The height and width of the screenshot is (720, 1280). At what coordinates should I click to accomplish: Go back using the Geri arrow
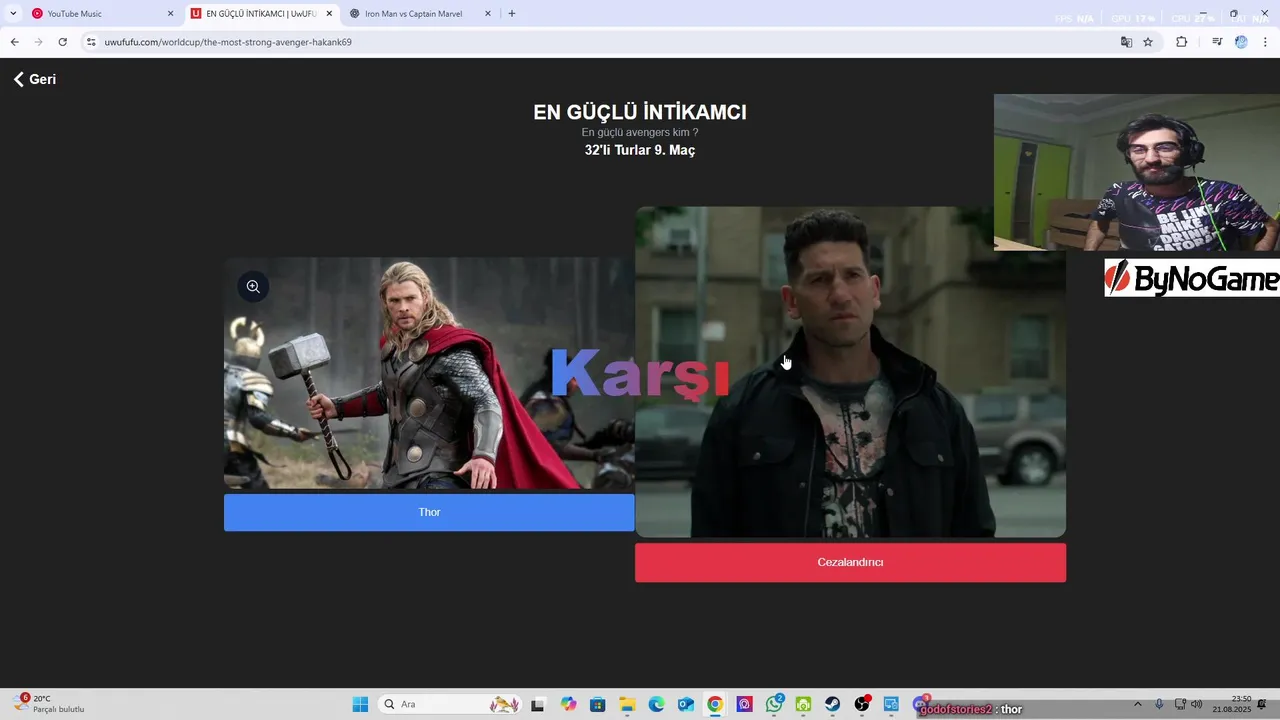pos(34,79)
